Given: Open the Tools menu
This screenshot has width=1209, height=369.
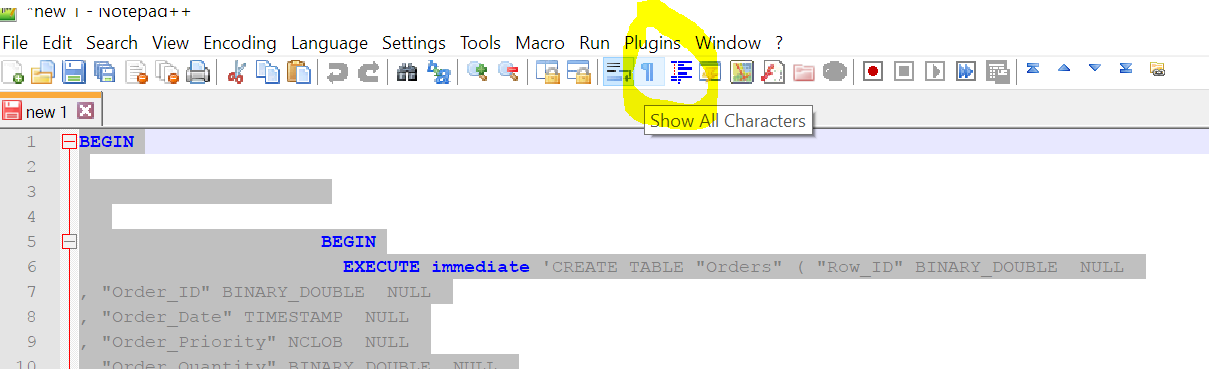Looking at the screenshot, I should point(481,43).
